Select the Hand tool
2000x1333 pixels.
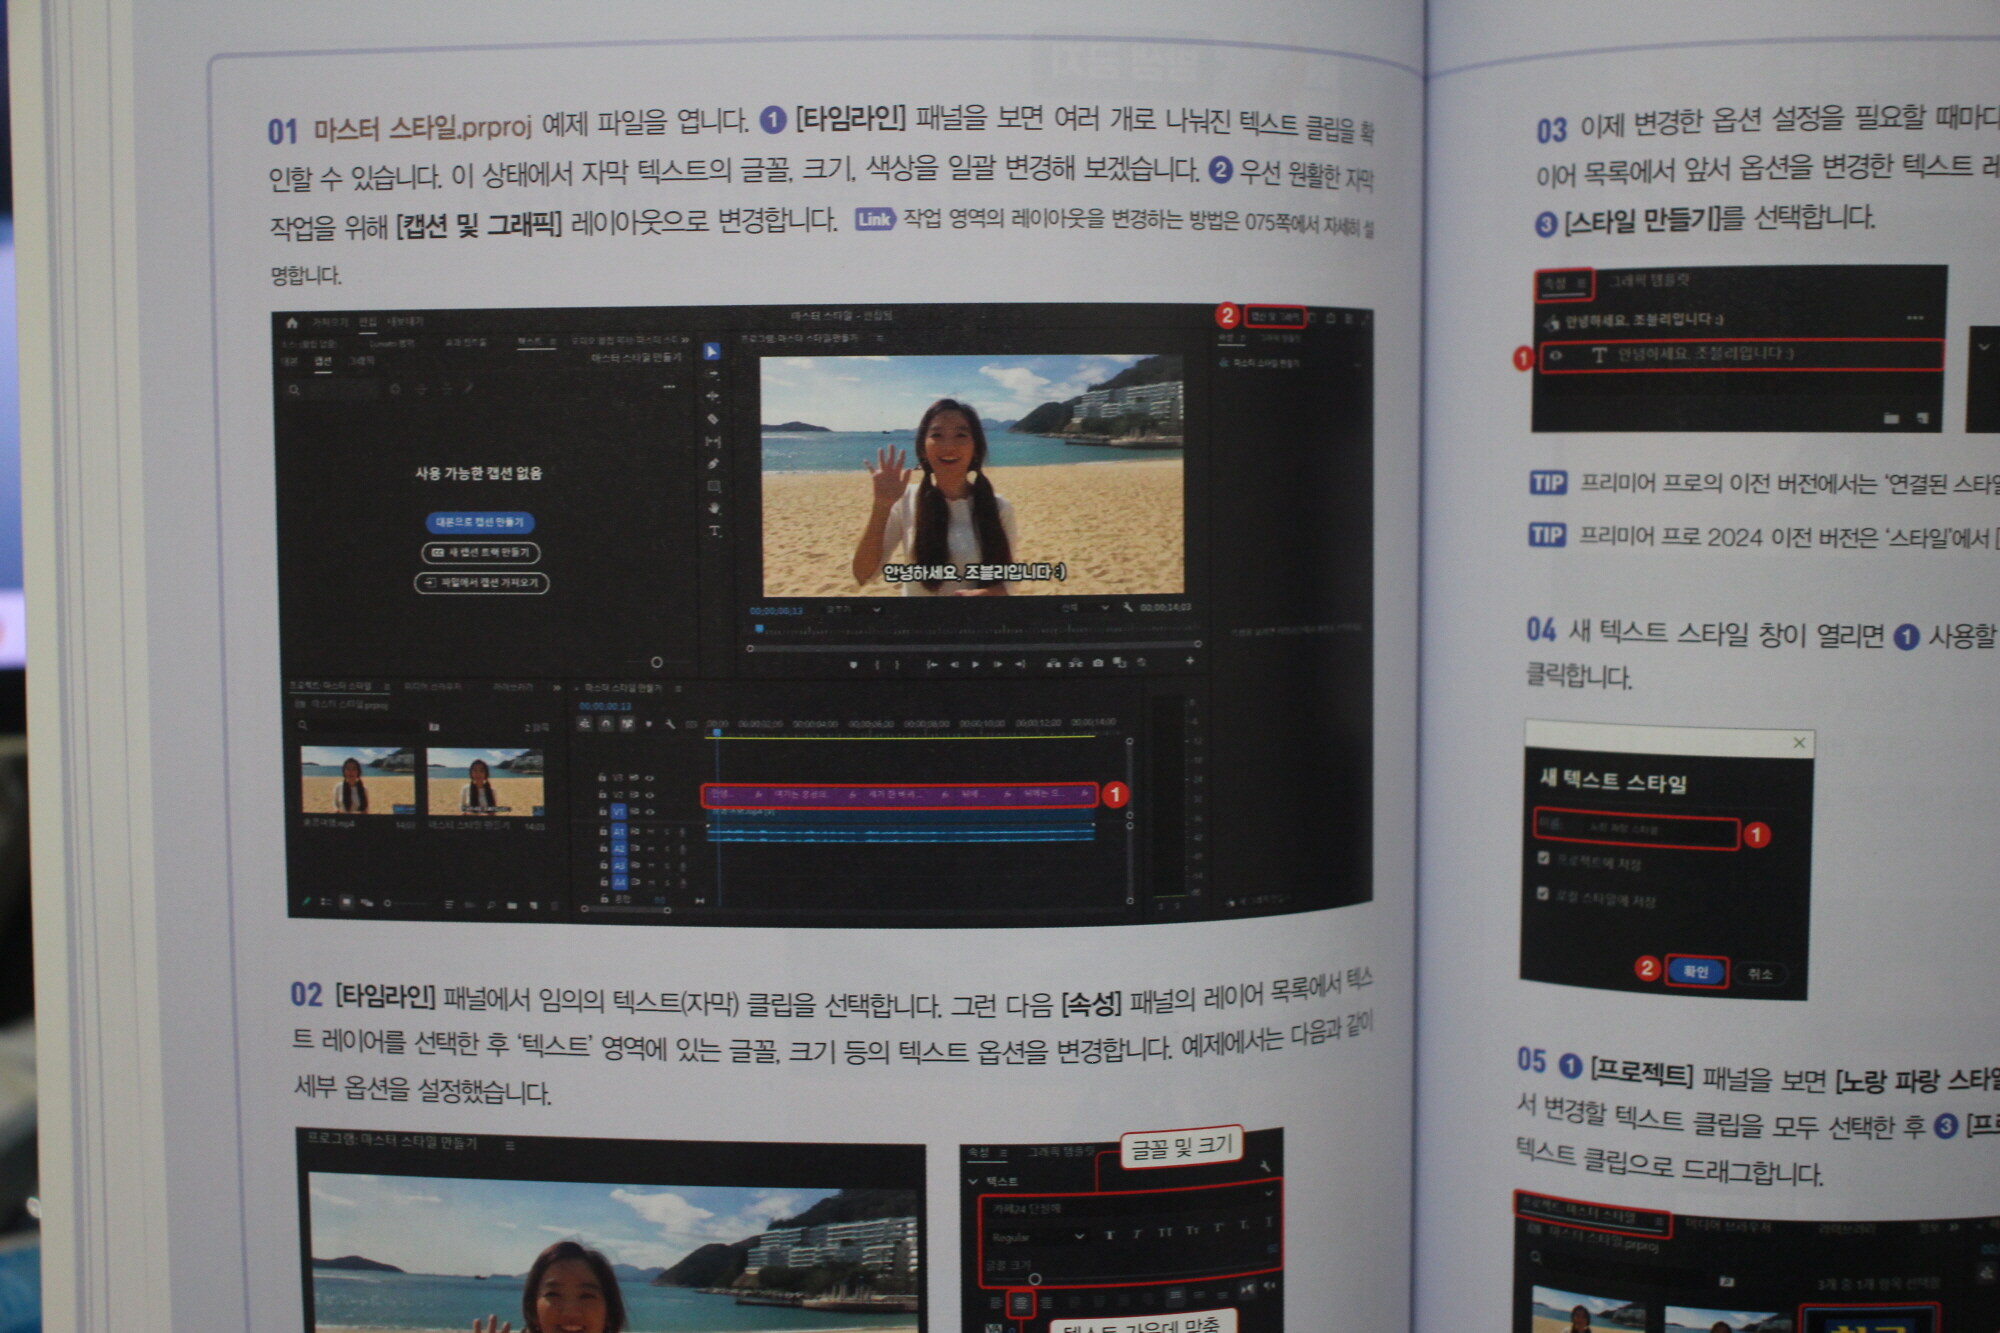714,509
